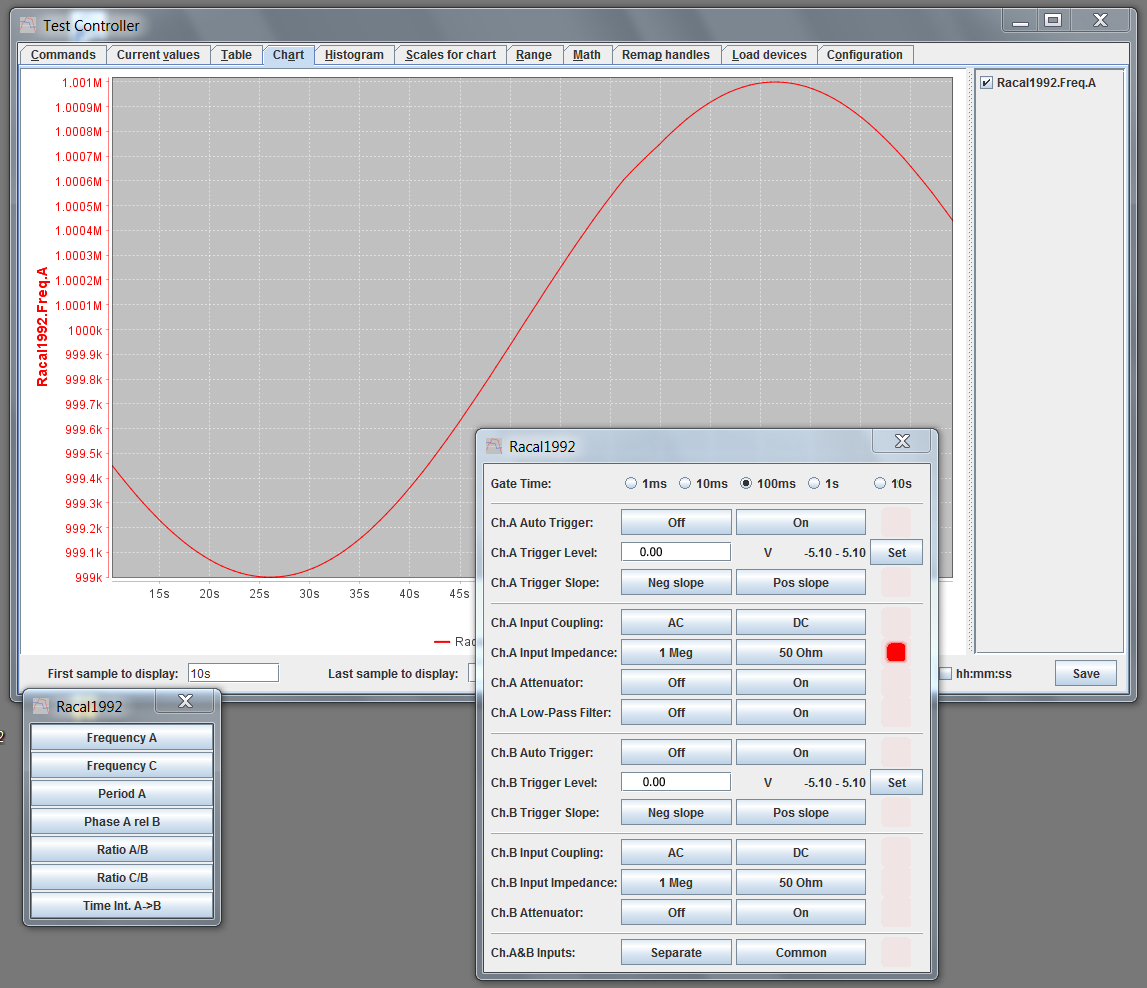1147x988 pixels.
Task: Select the 100ms gate time
Action: pos(745,483)
